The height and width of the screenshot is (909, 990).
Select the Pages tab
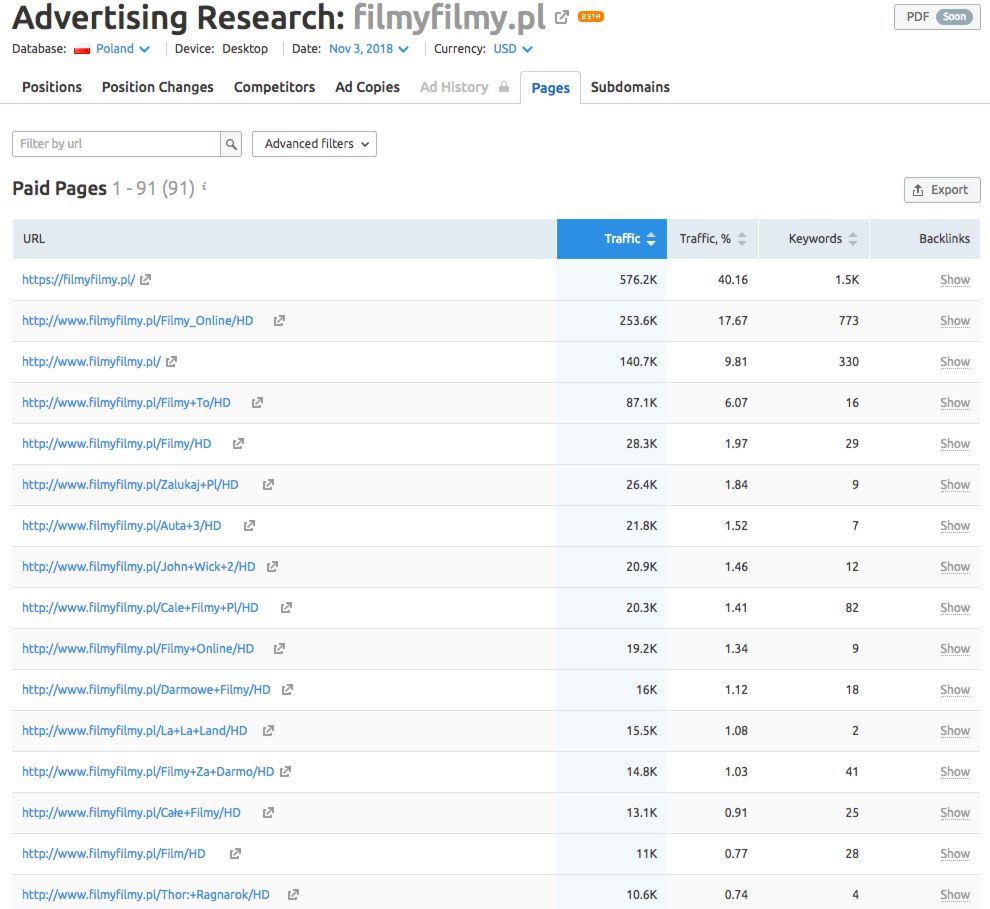[551, 88]
